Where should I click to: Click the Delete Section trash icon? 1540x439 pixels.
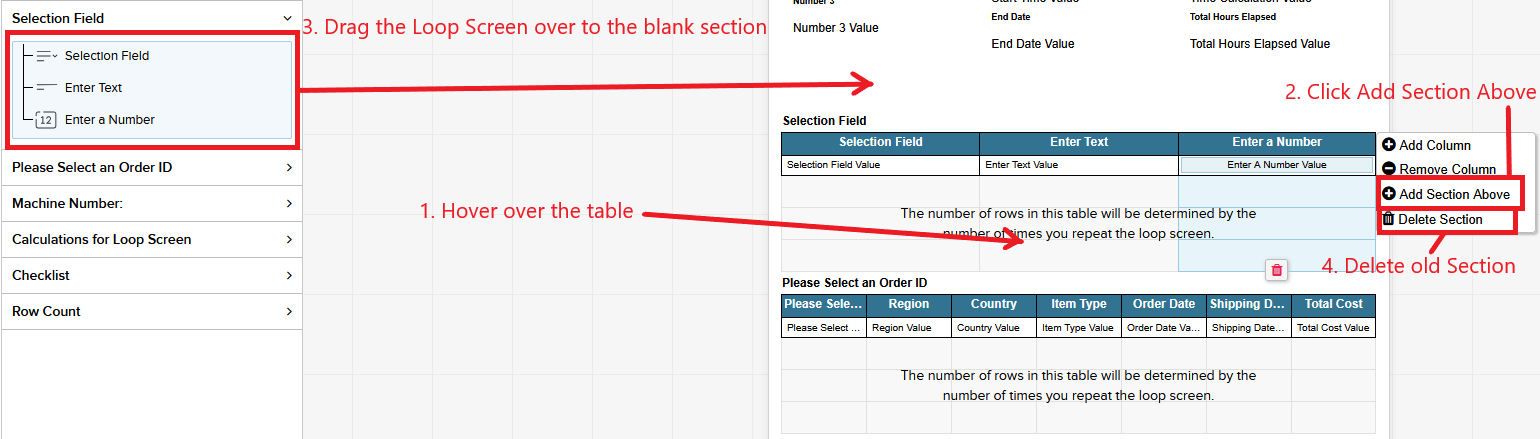[x=1388, y=219]
